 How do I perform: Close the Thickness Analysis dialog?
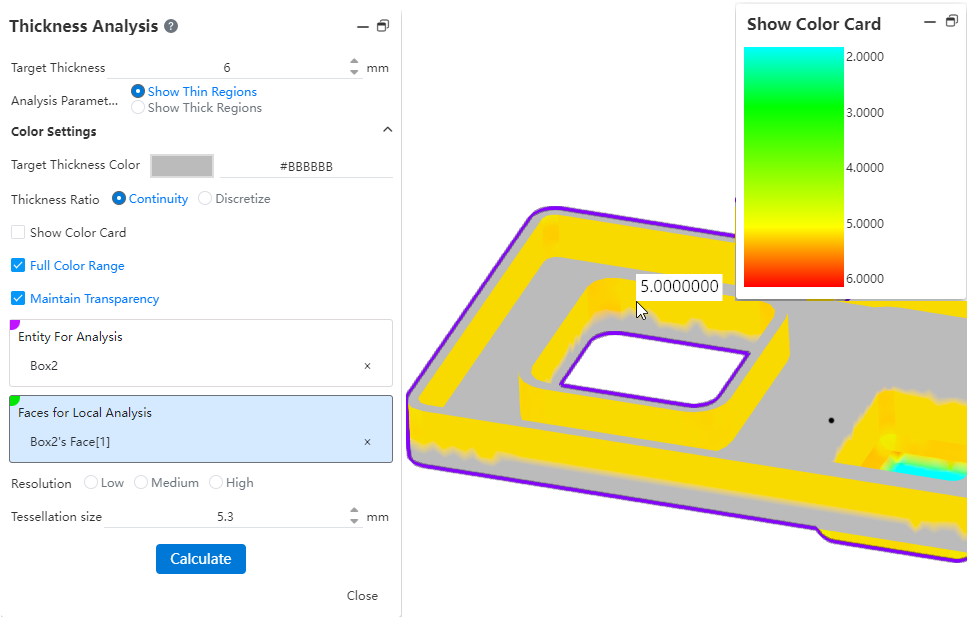[362, 595]
